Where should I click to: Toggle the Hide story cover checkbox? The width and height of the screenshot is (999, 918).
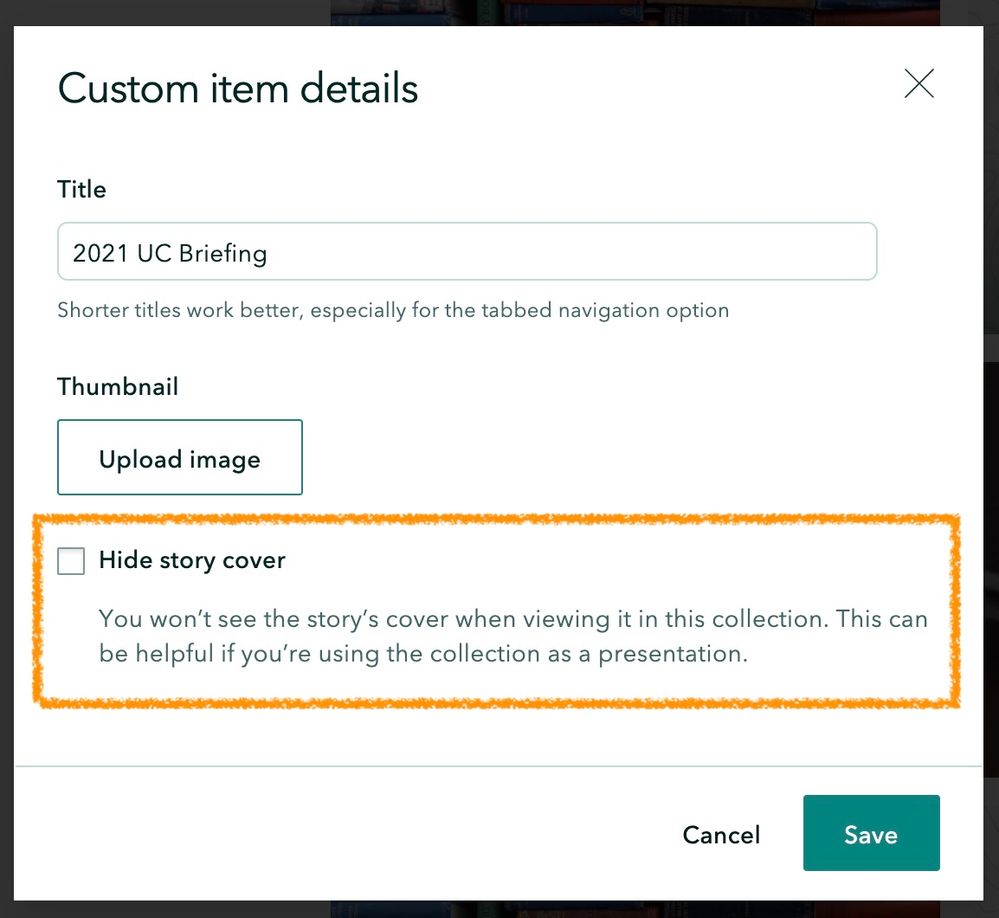(71, 561)
